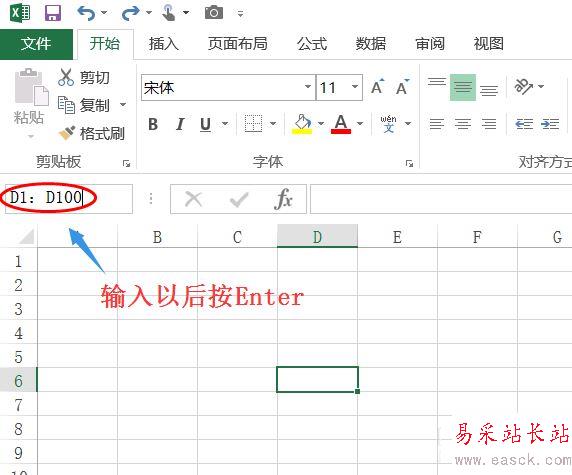Toggle right text alignment
Image resolution: width=572 pixels, height=475 pixels.
click(489, 124)
